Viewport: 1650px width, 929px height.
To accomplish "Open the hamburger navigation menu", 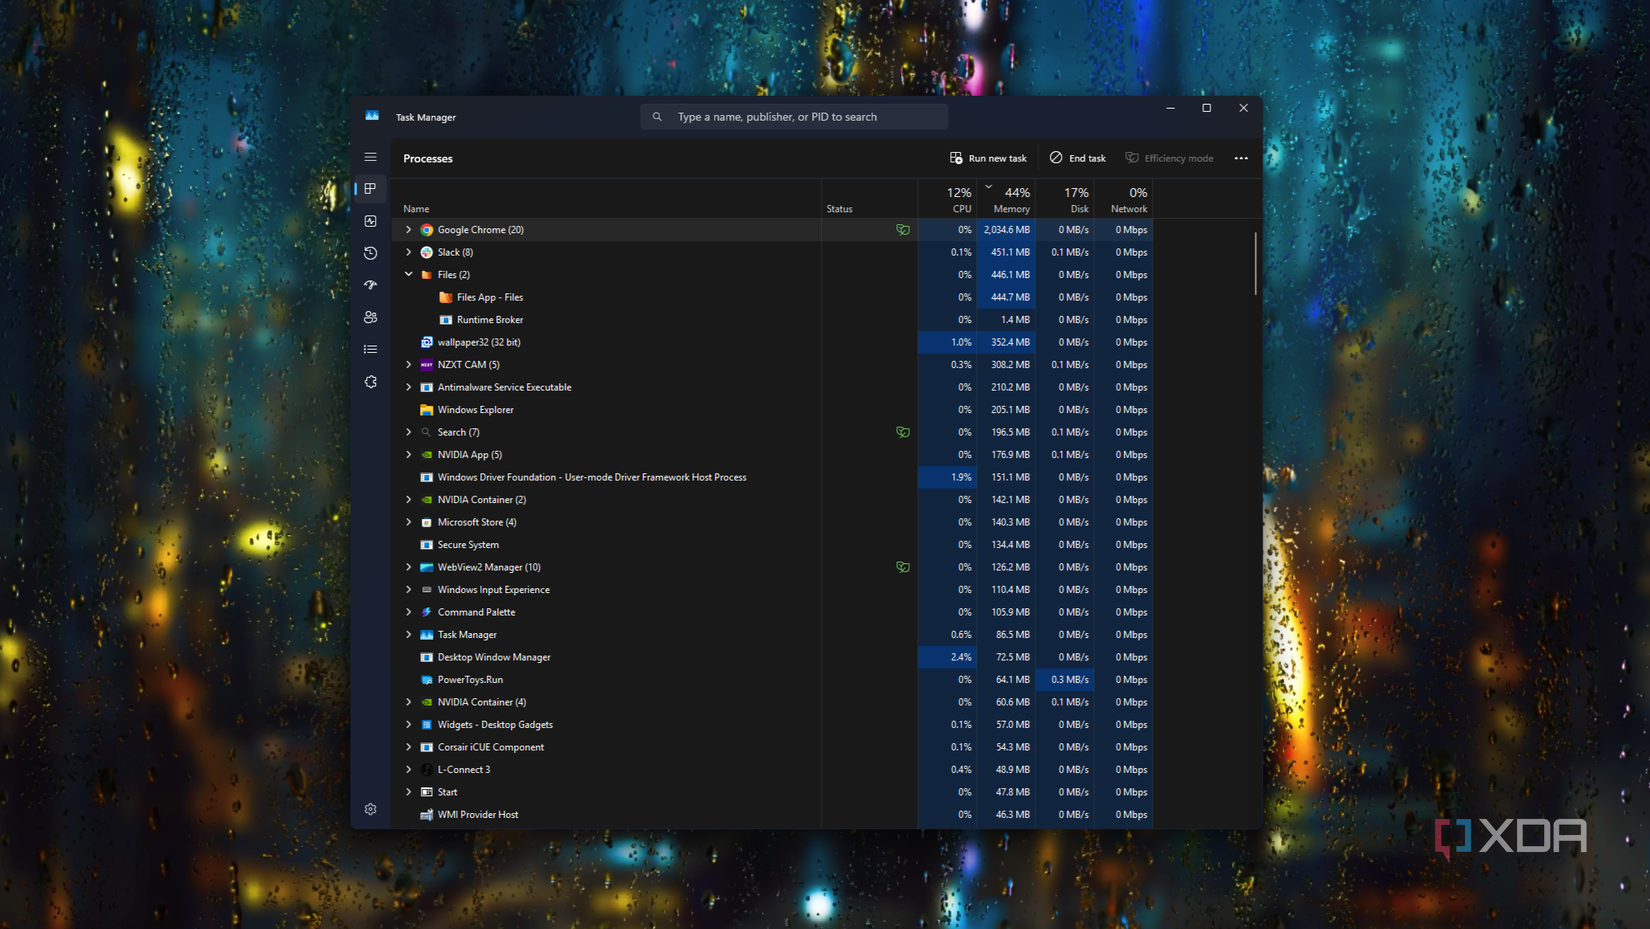I will pos(370,157).
